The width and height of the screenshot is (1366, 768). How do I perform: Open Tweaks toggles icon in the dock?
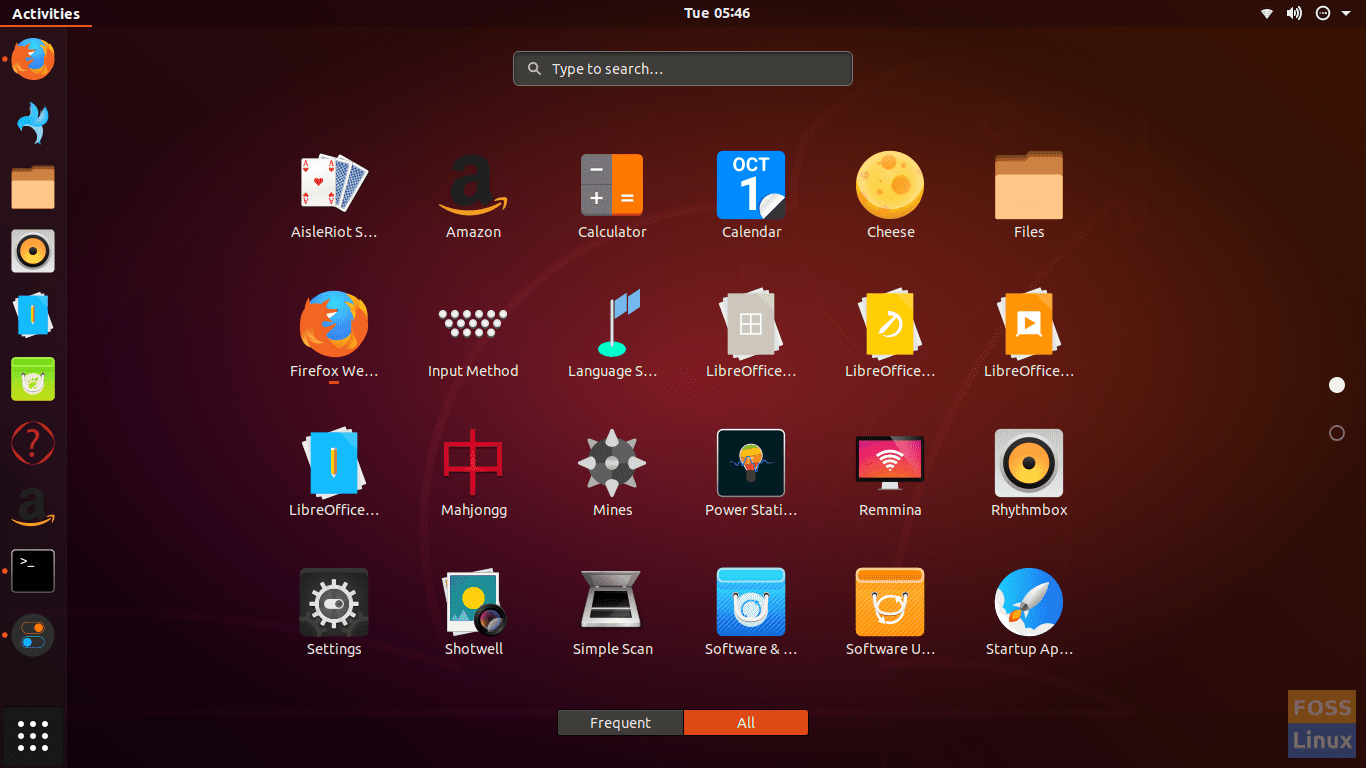coord(33,635)
